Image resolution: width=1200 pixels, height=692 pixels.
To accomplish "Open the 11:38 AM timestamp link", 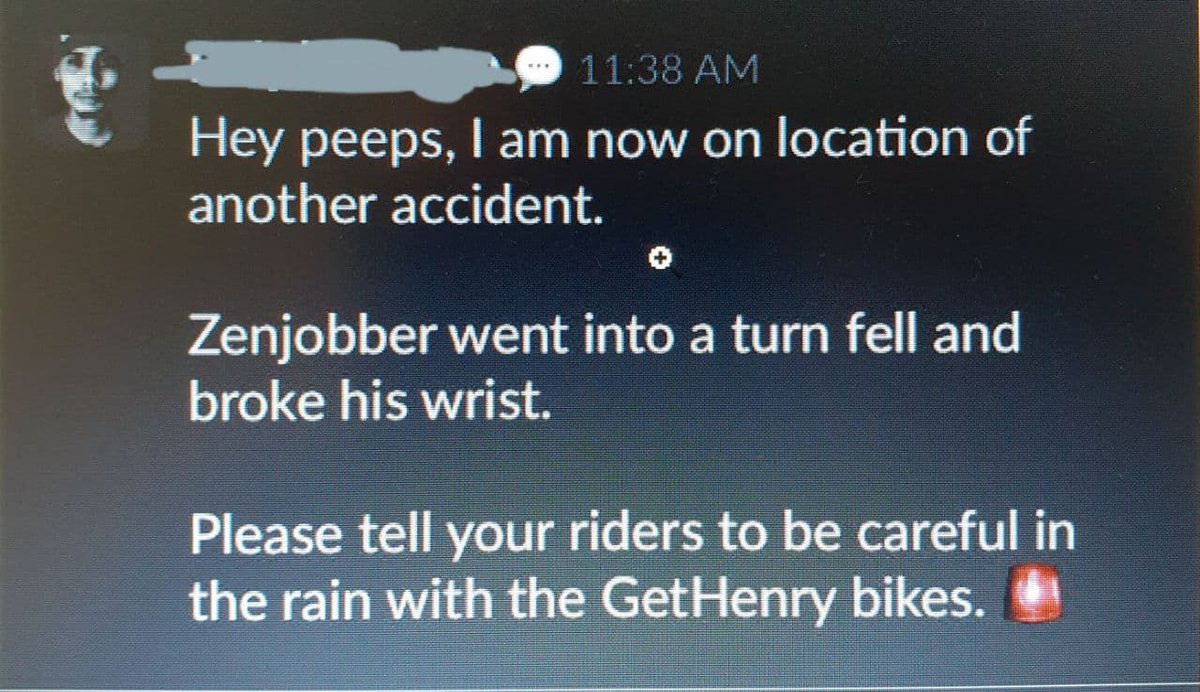I will (x=669, y=70).
